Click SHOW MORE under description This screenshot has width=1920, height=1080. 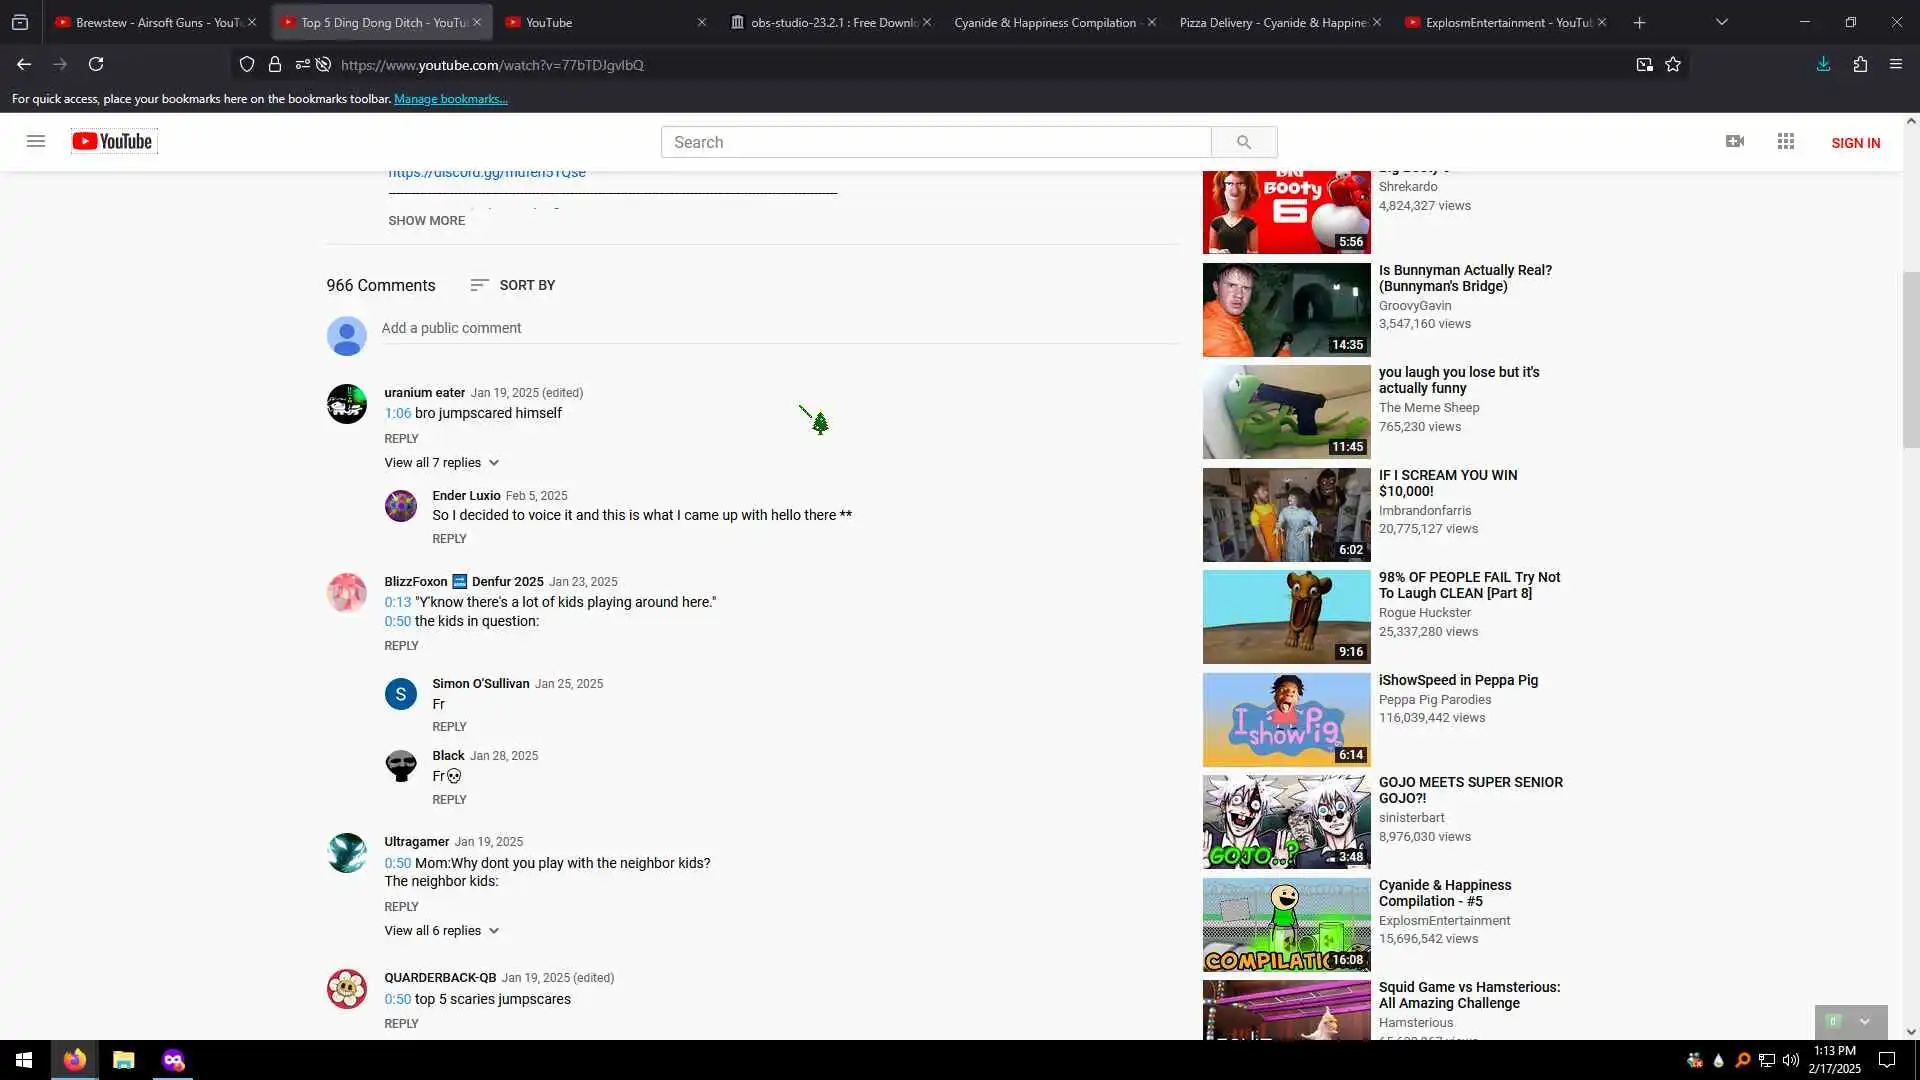point(426,220)
